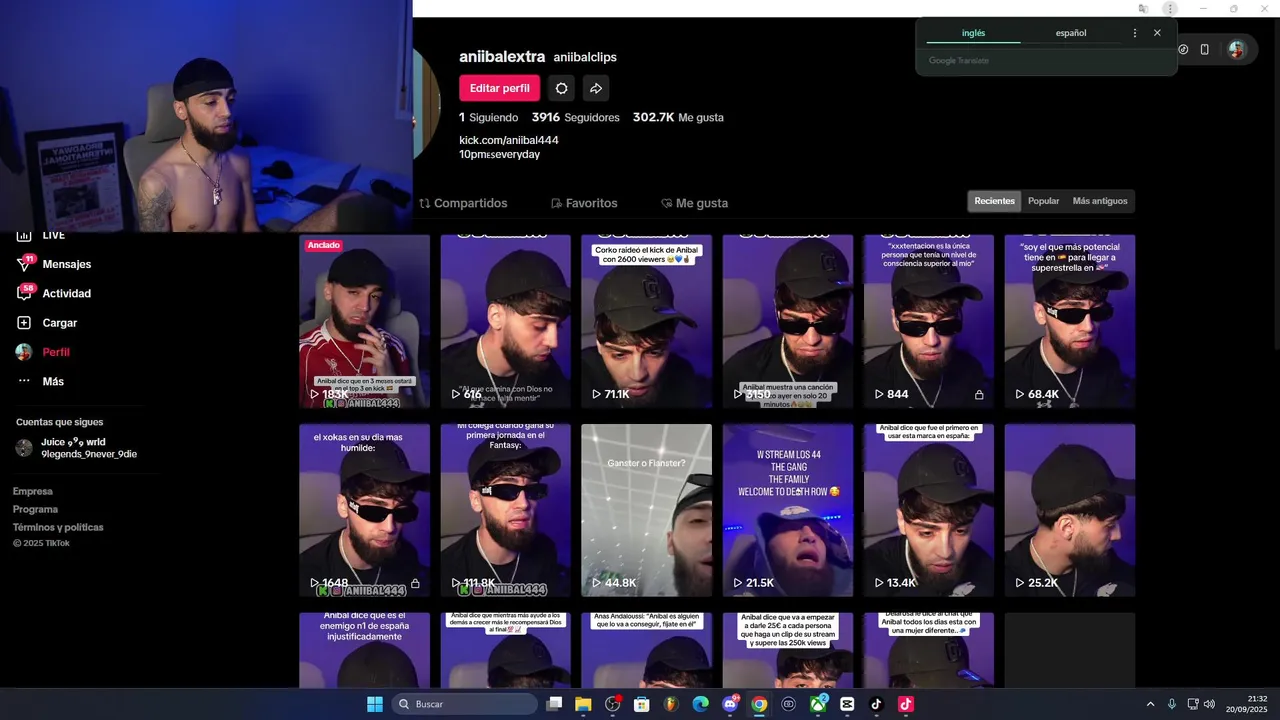The image size is (1280, 720).
Task: Sort videos by Más antiguos
Action: 1100,201
